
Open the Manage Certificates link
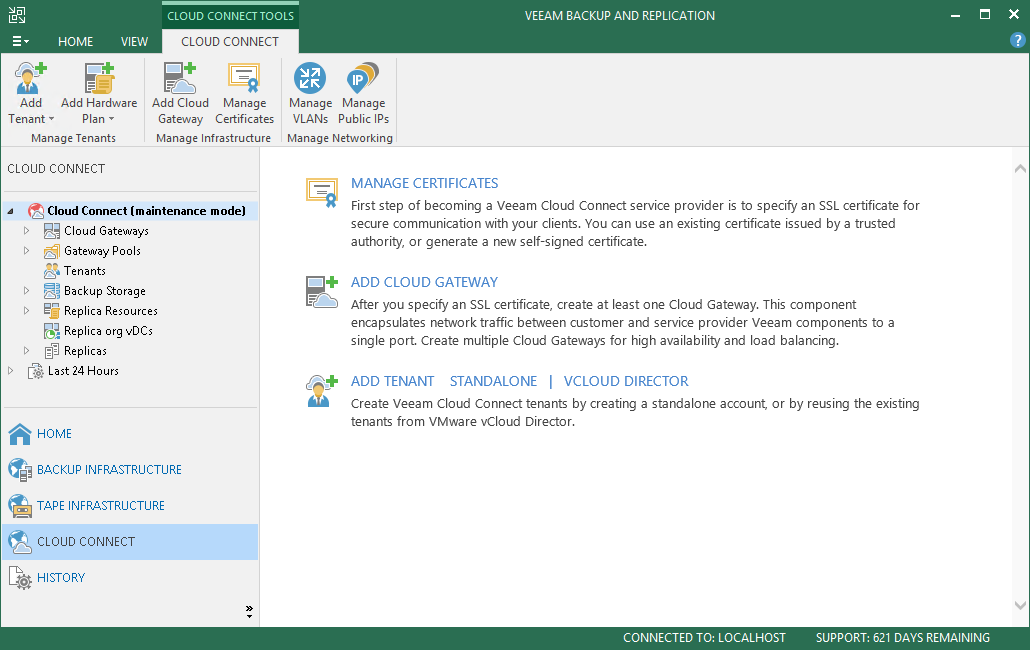tap(424, 183)
